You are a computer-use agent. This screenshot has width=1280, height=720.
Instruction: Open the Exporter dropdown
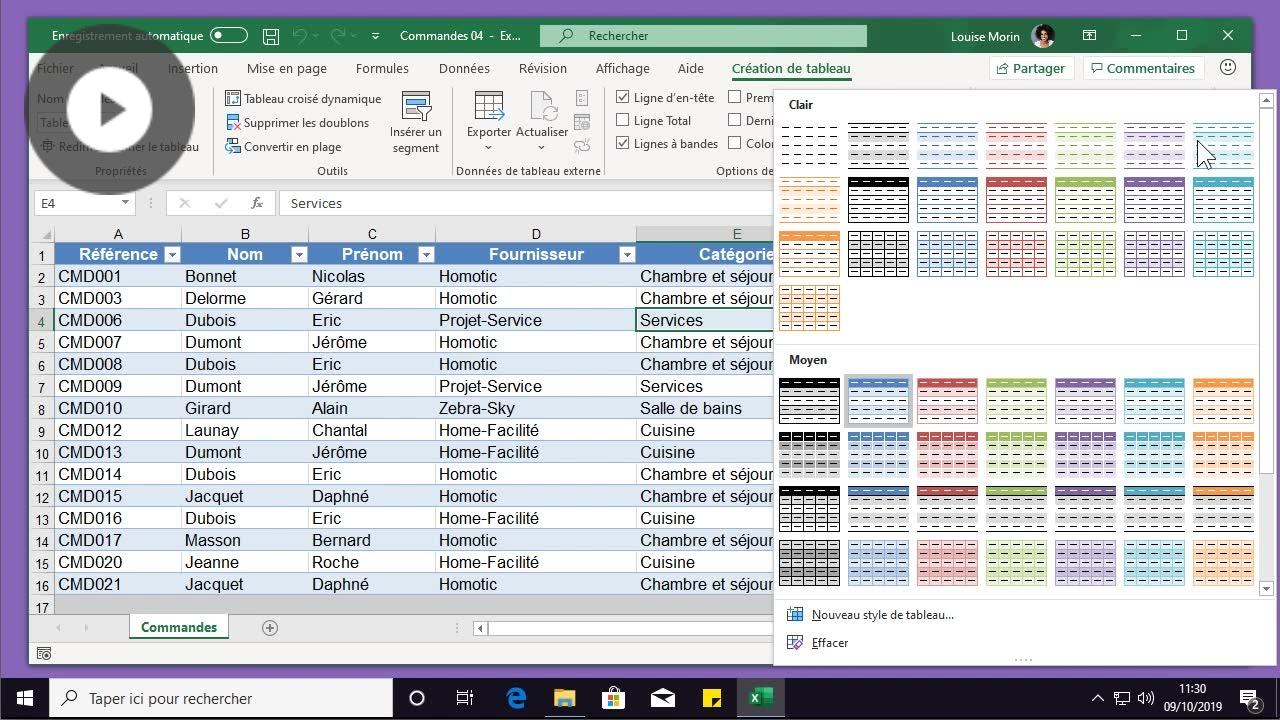pos(488,132)
